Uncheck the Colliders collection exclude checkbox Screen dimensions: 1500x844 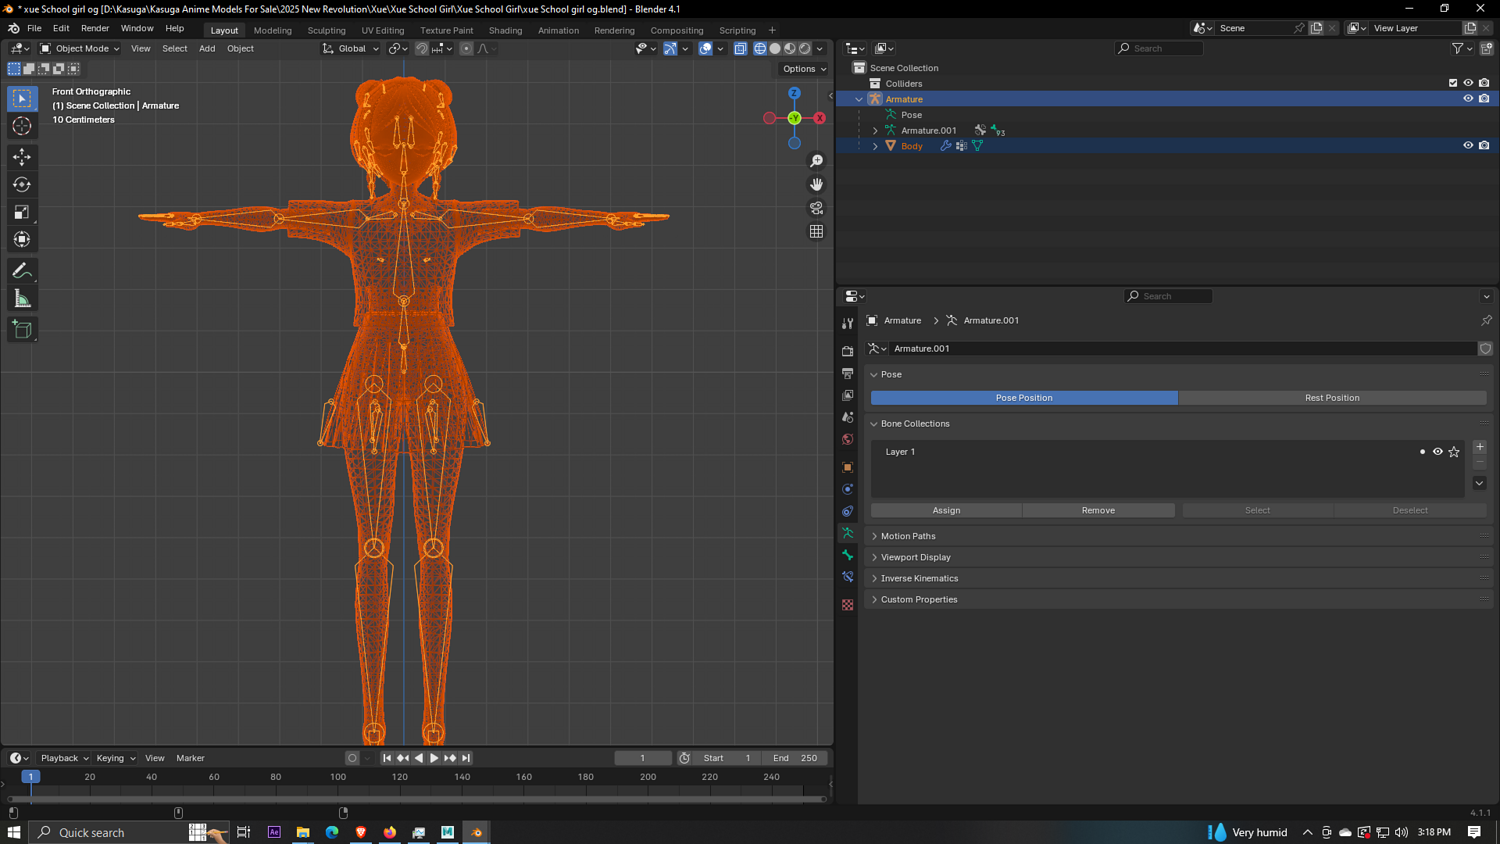coord(1453,83)
